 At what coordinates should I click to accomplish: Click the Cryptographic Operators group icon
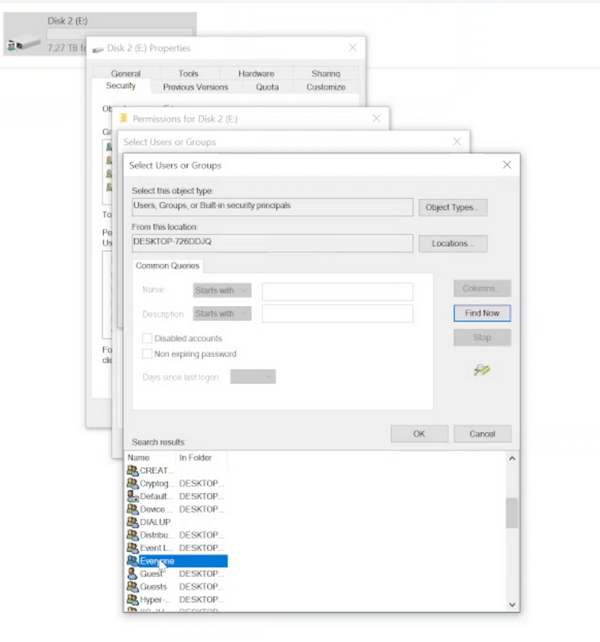[x=132, y=483]
